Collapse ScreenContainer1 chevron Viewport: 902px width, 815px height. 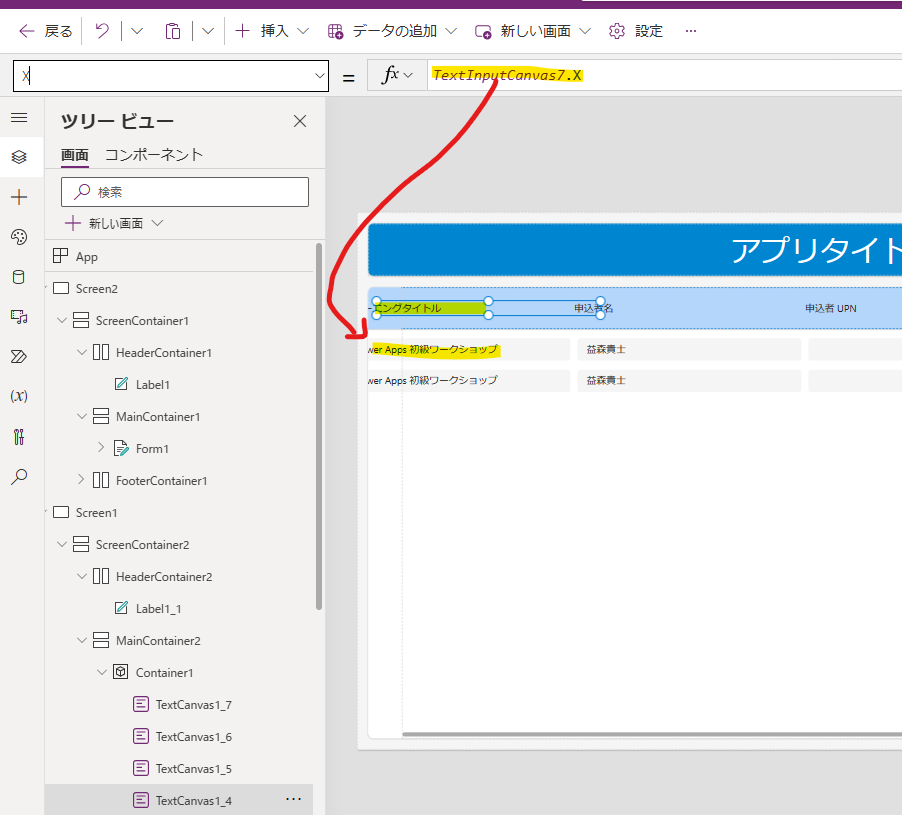pyautogui.click(x=62, y=320)
